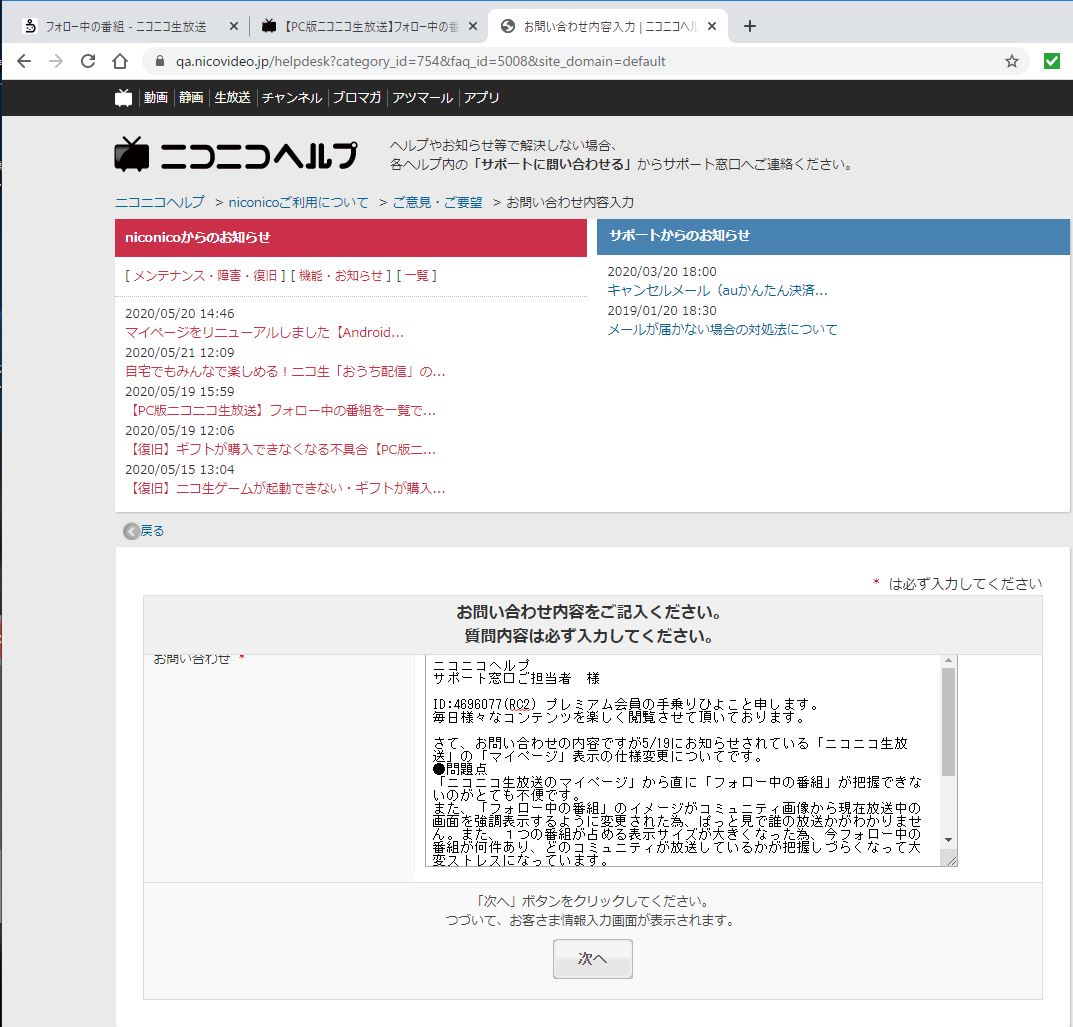This screenshot has width=1073, height=1027.
Task: Click the browser forward arrow
Action: click(x=56, y=61)
